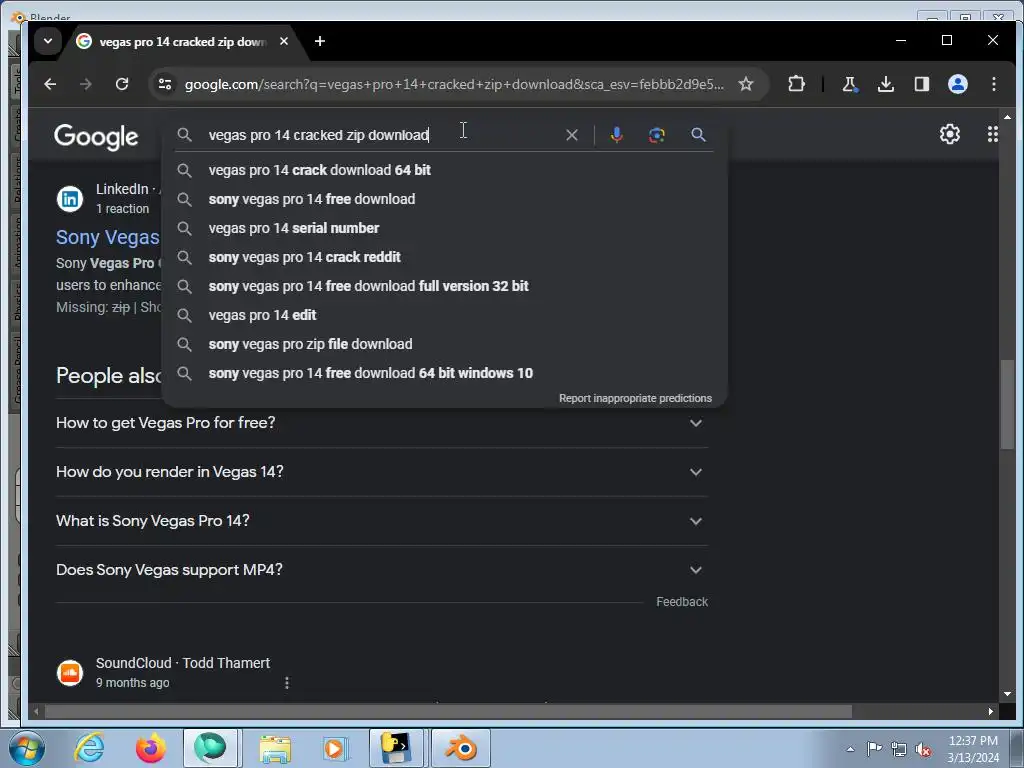Choose suggestion 'sony vegas pro 14 crack reddit'
The image size is (1024, 768).
tap(444, 257)
